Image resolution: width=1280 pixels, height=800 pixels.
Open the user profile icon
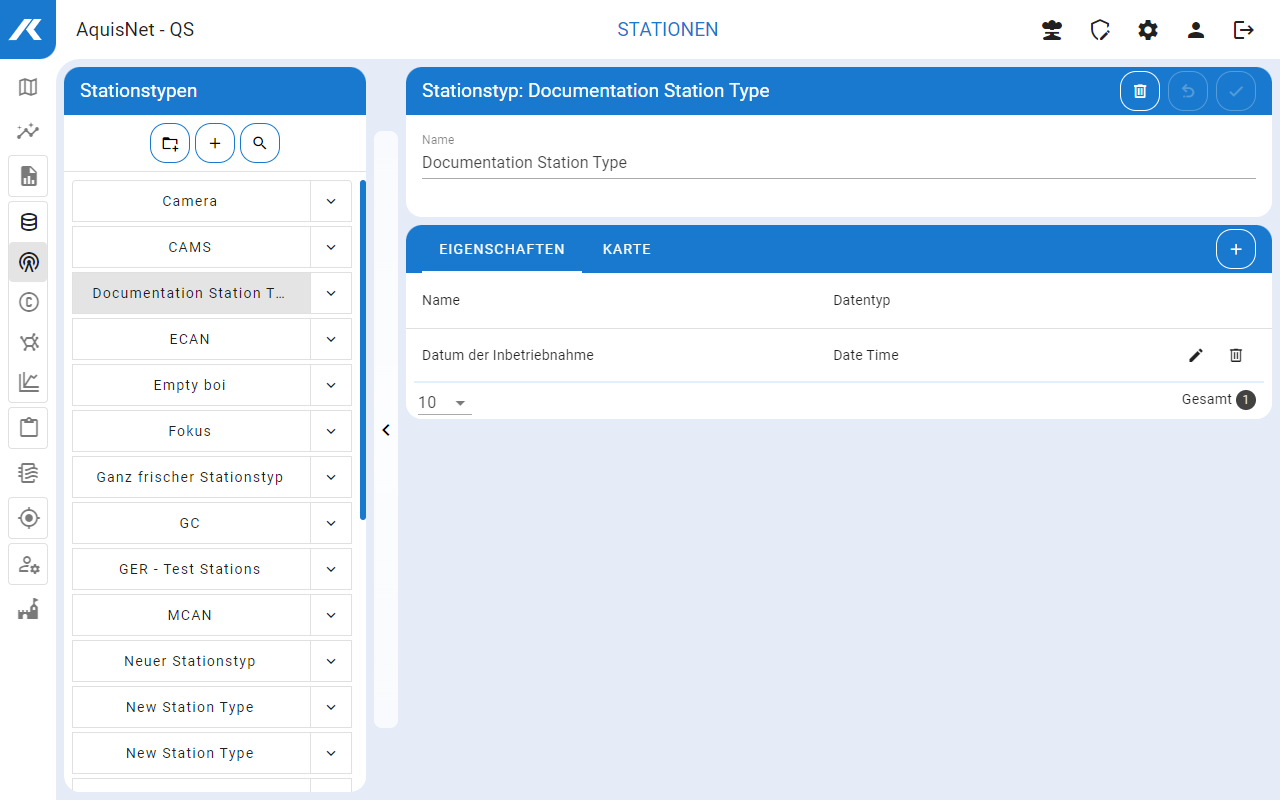click(x=1196, y=30)
